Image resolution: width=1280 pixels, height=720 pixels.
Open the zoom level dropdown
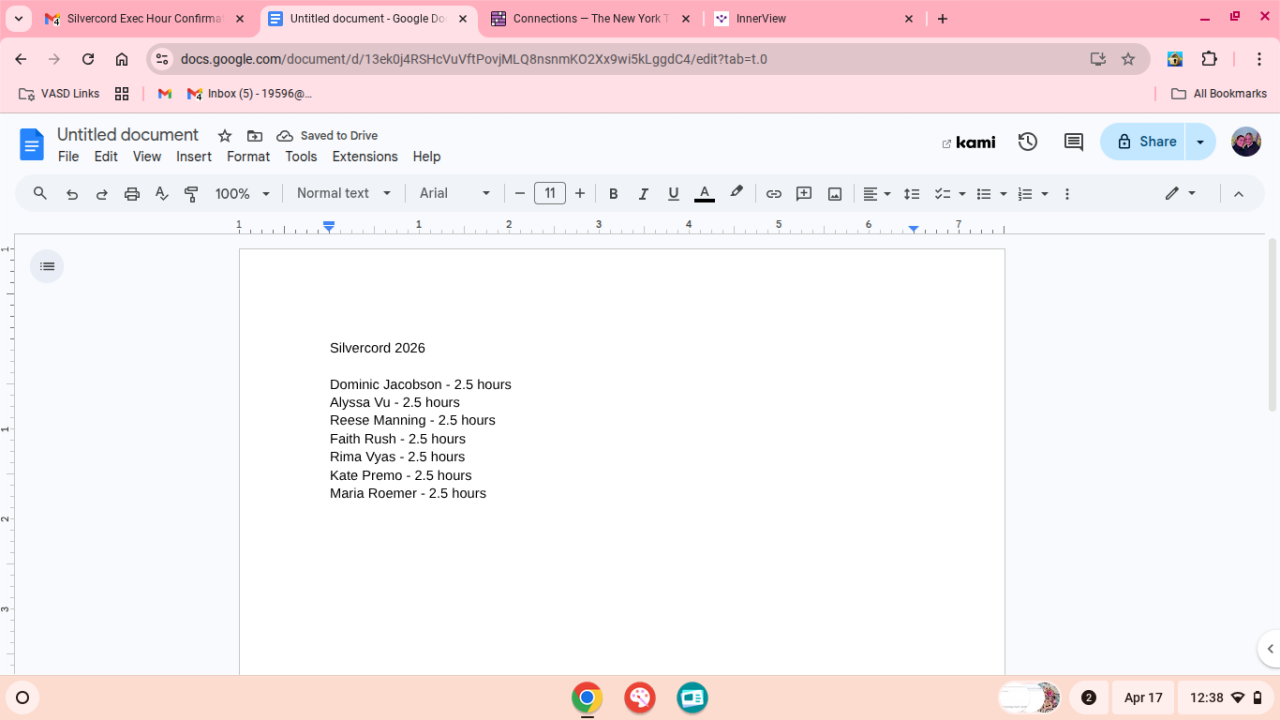tap(243, 194)
